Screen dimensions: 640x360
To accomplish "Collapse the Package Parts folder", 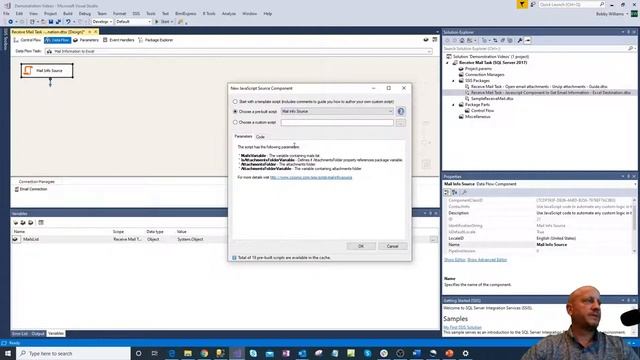I will click(453, 105).
